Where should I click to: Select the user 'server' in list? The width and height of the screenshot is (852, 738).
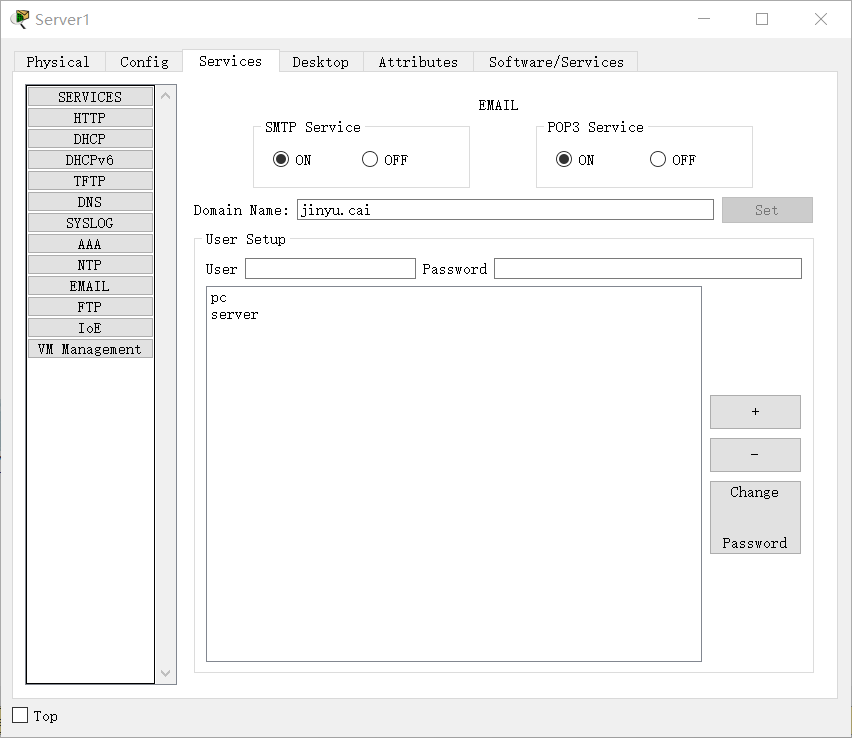pos(235,315)
